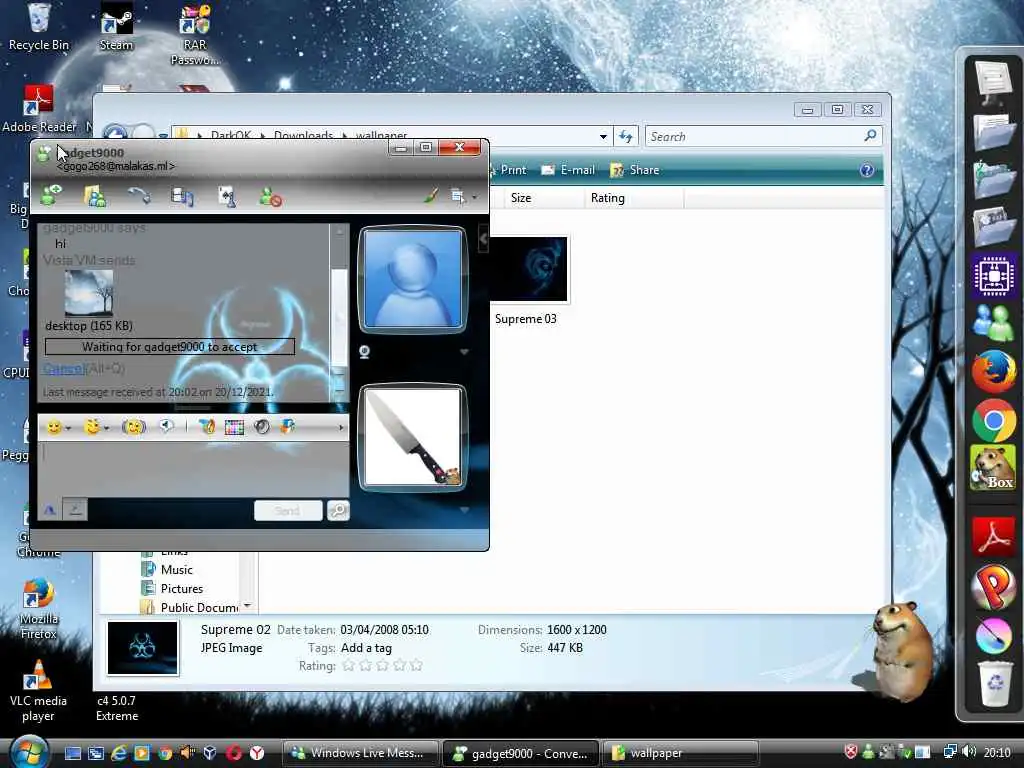Invite someone to this conversation
Image resolution: width=1024 pixels, height=768 pixels.
pos(50,195)
